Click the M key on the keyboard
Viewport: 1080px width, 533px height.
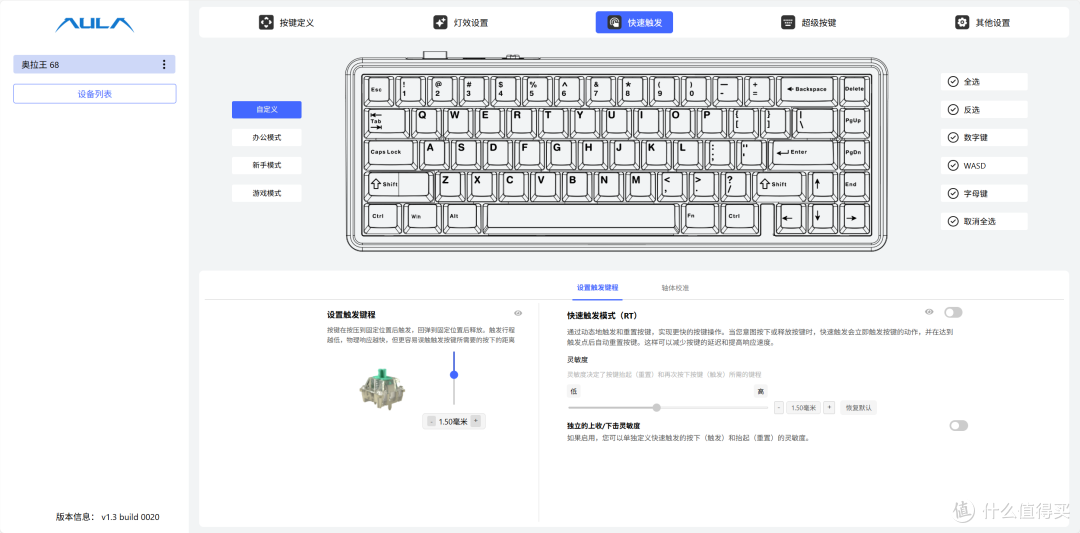pos(641,185)
